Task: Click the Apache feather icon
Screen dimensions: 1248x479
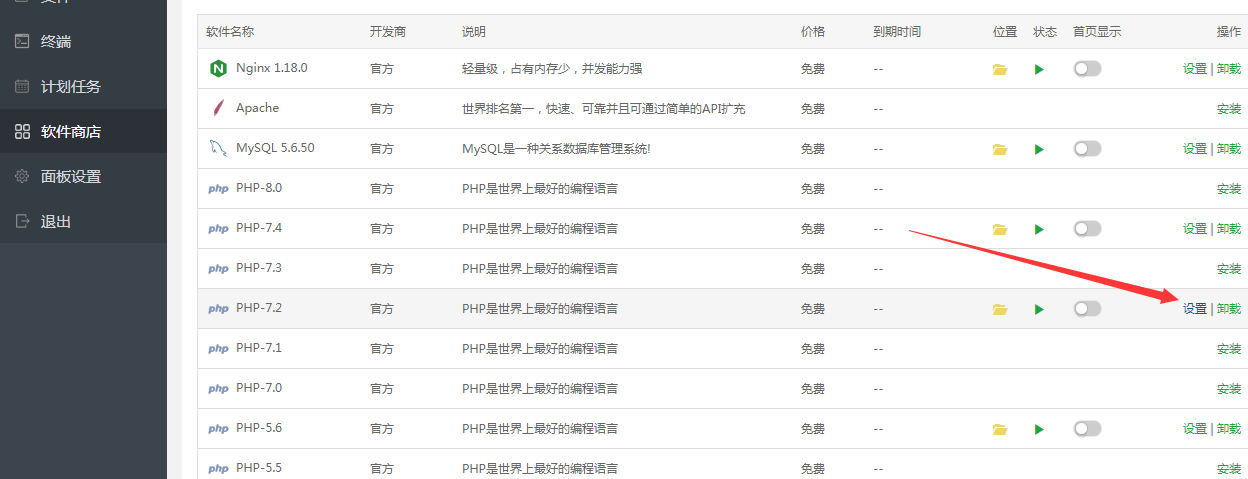Action: click(218, 108)
